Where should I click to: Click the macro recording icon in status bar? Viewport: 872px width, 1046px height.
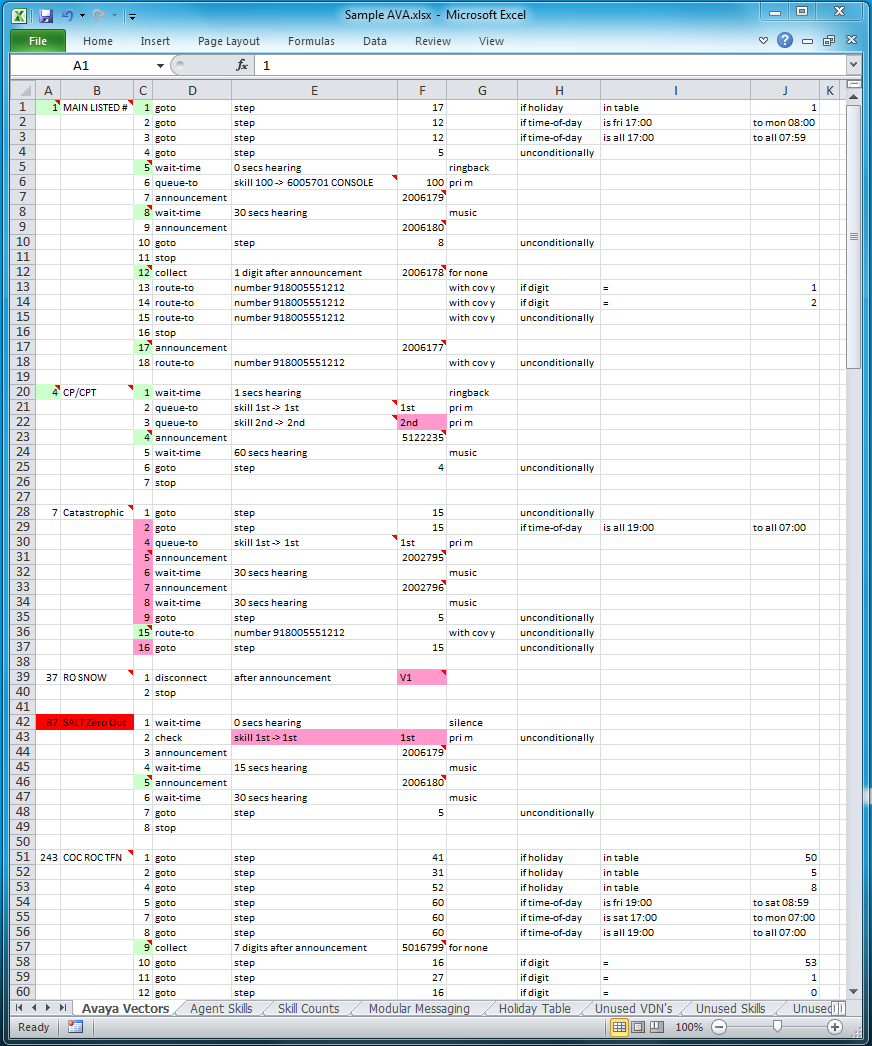click(75, 1027)
